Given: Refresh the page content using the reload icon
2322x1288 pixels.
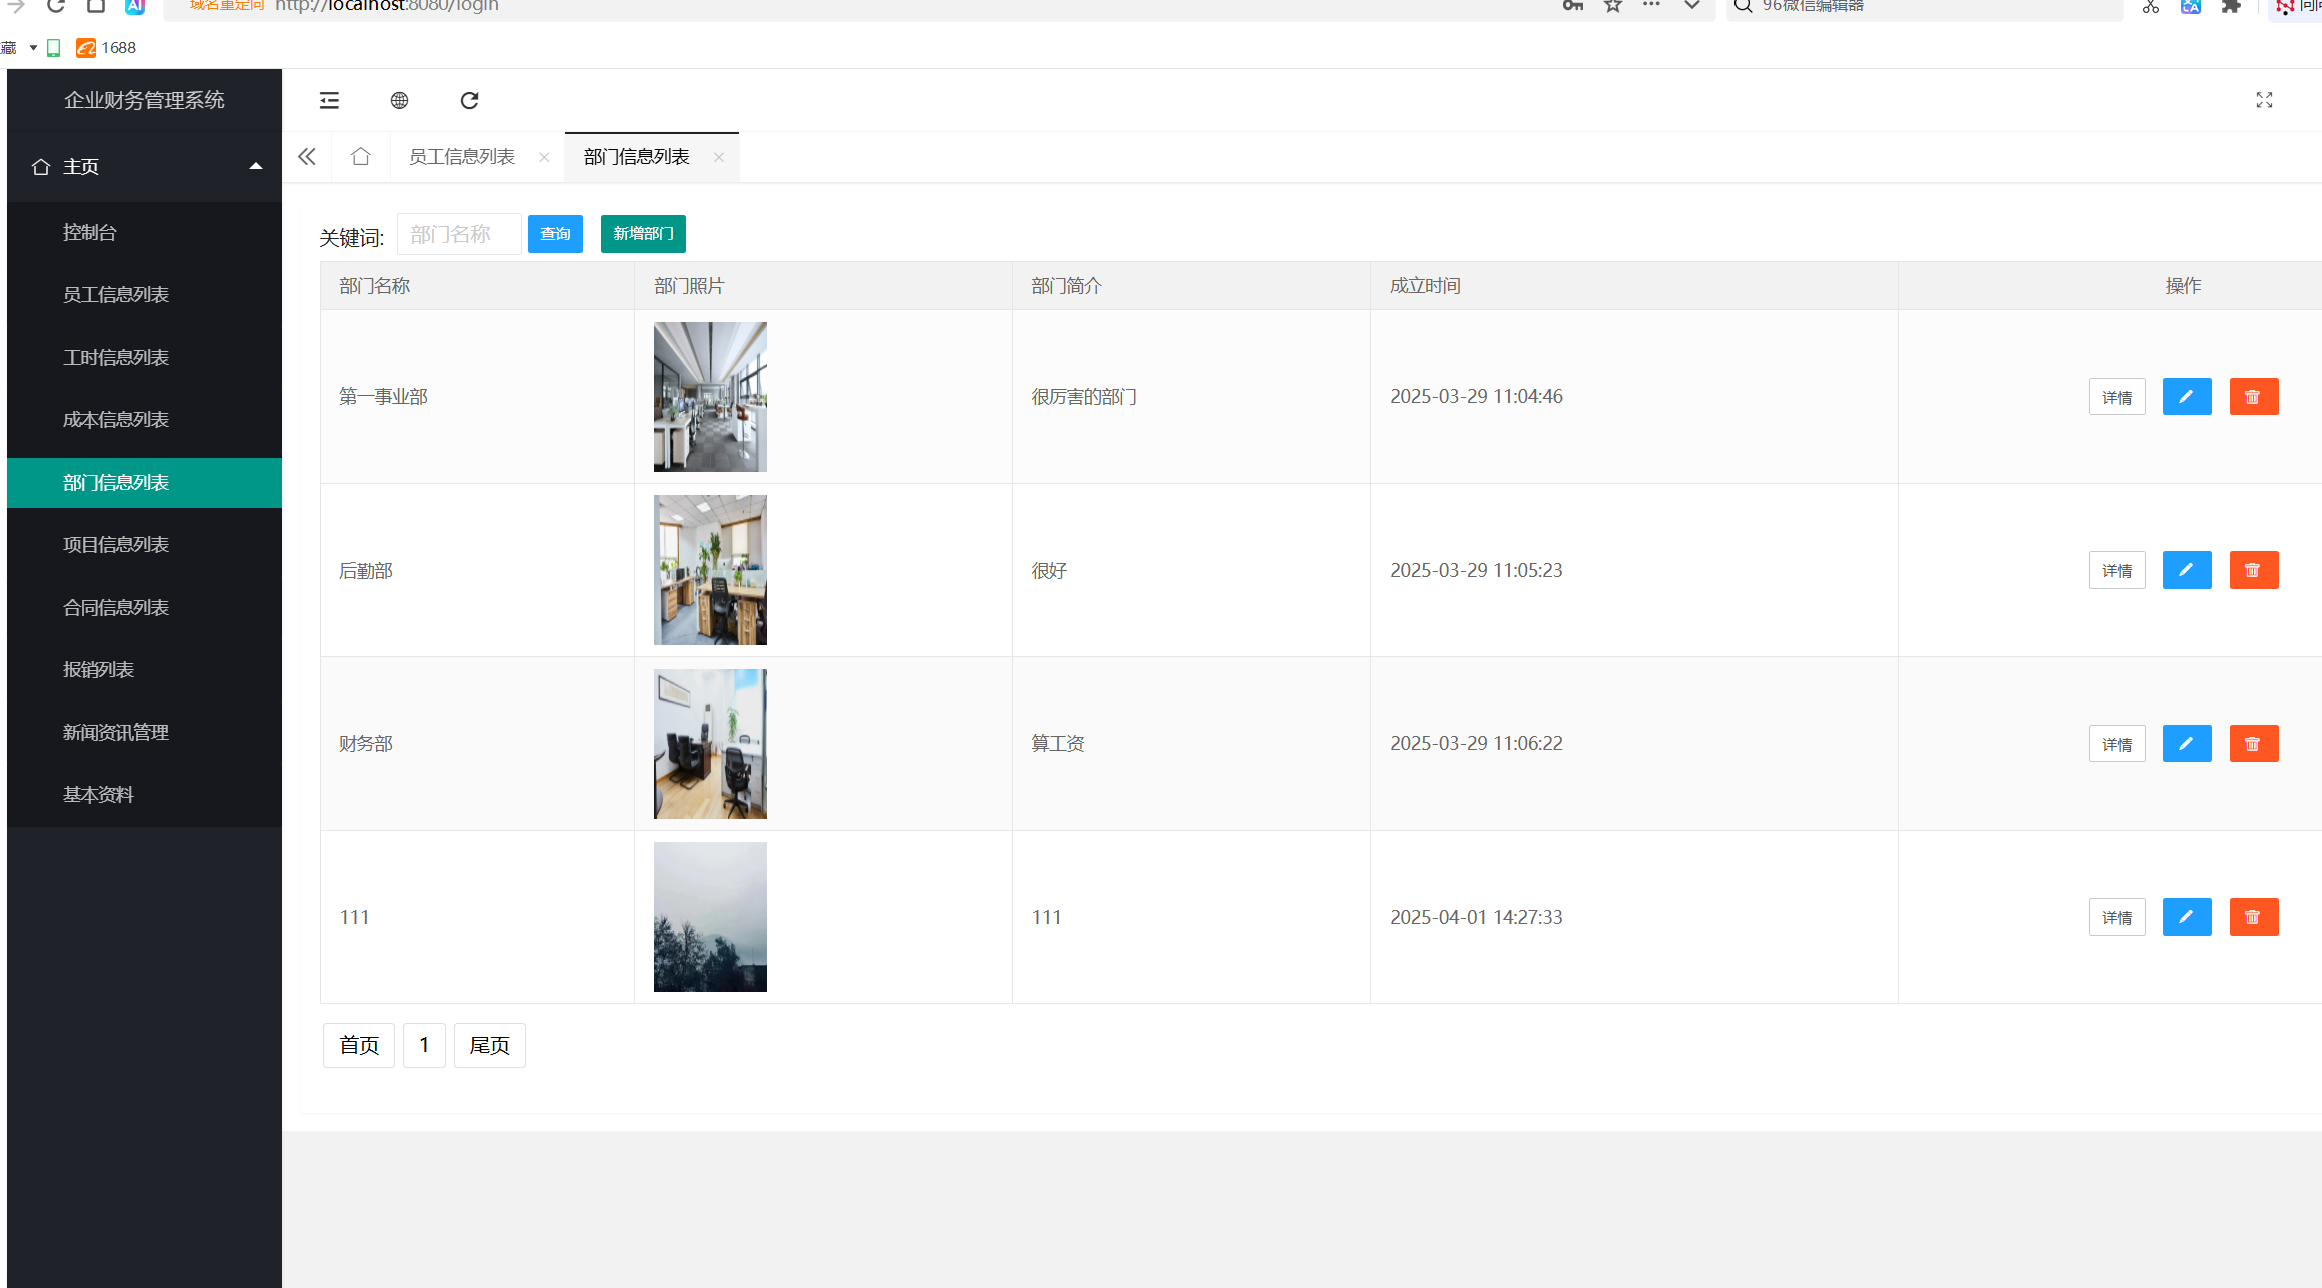Looking at the screenshot, I should 469,100.
